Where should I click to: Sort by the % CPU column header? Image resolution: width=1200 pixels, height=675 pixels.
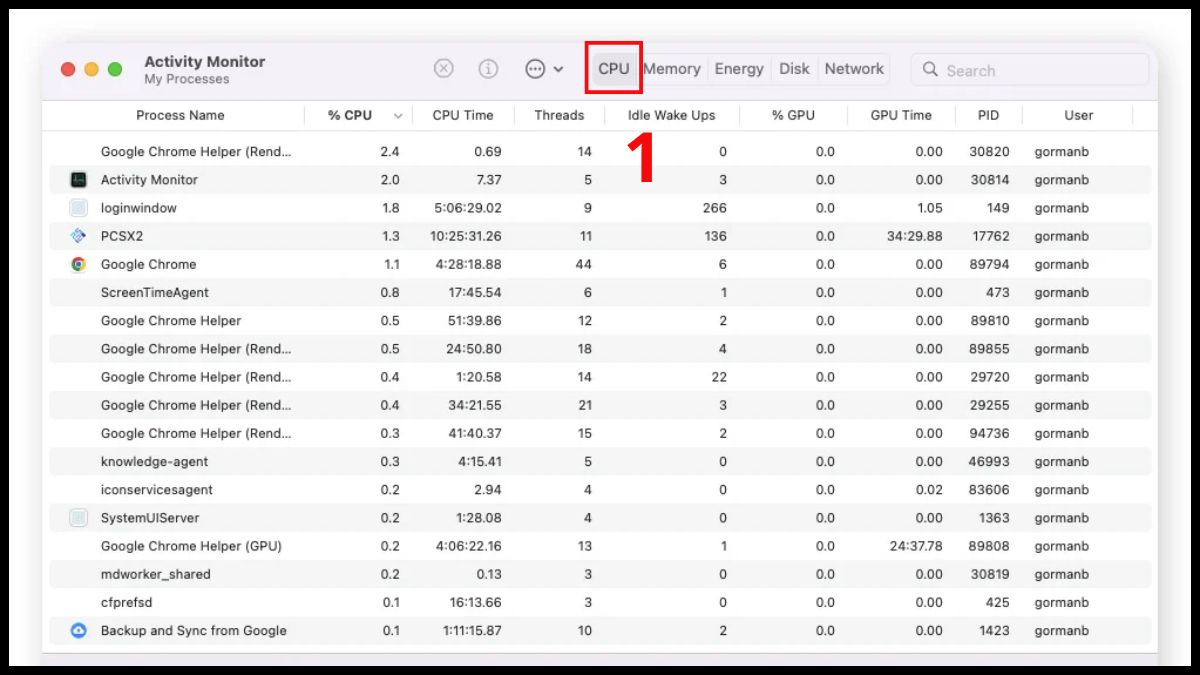coord(350,115)
